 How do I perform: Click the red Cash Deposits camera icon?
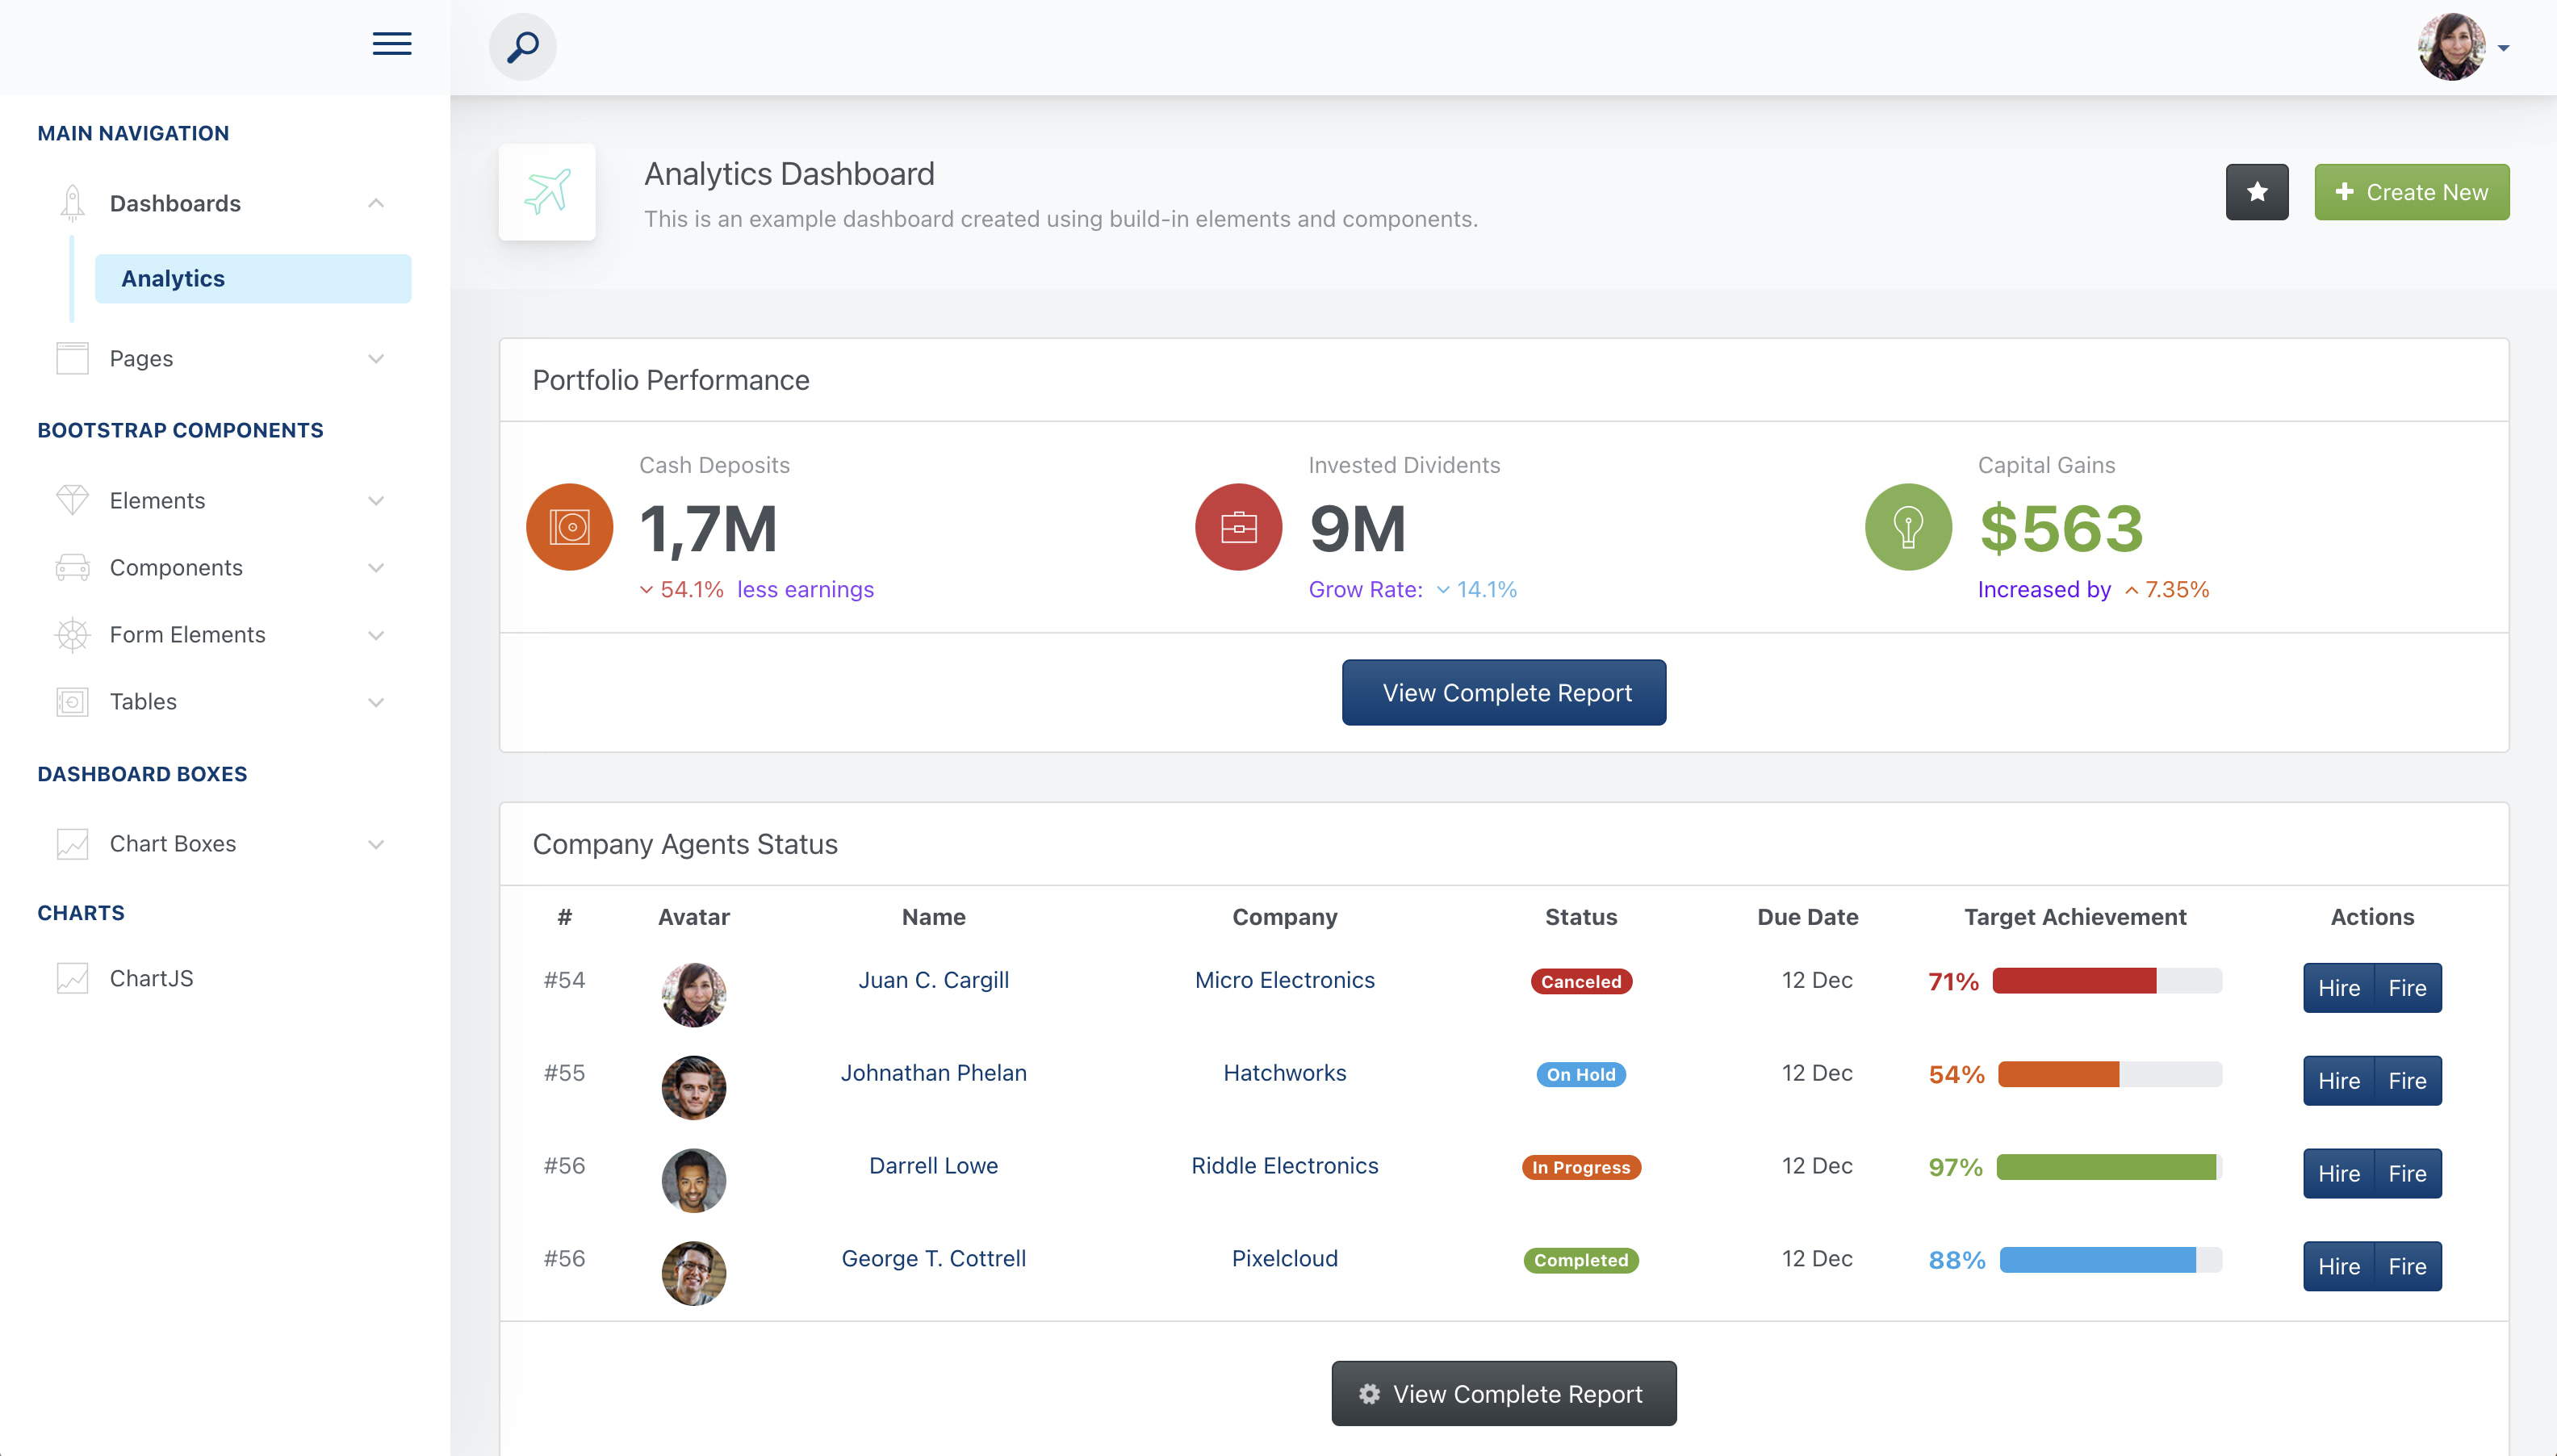click(x=568, y=527)
